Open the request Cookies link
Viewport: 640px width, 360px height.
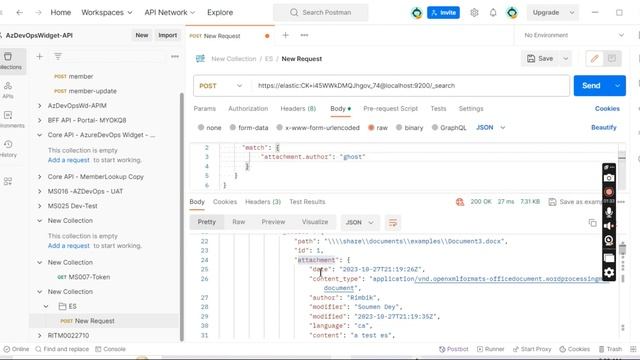pyautogui.click(x=607, y=109)
